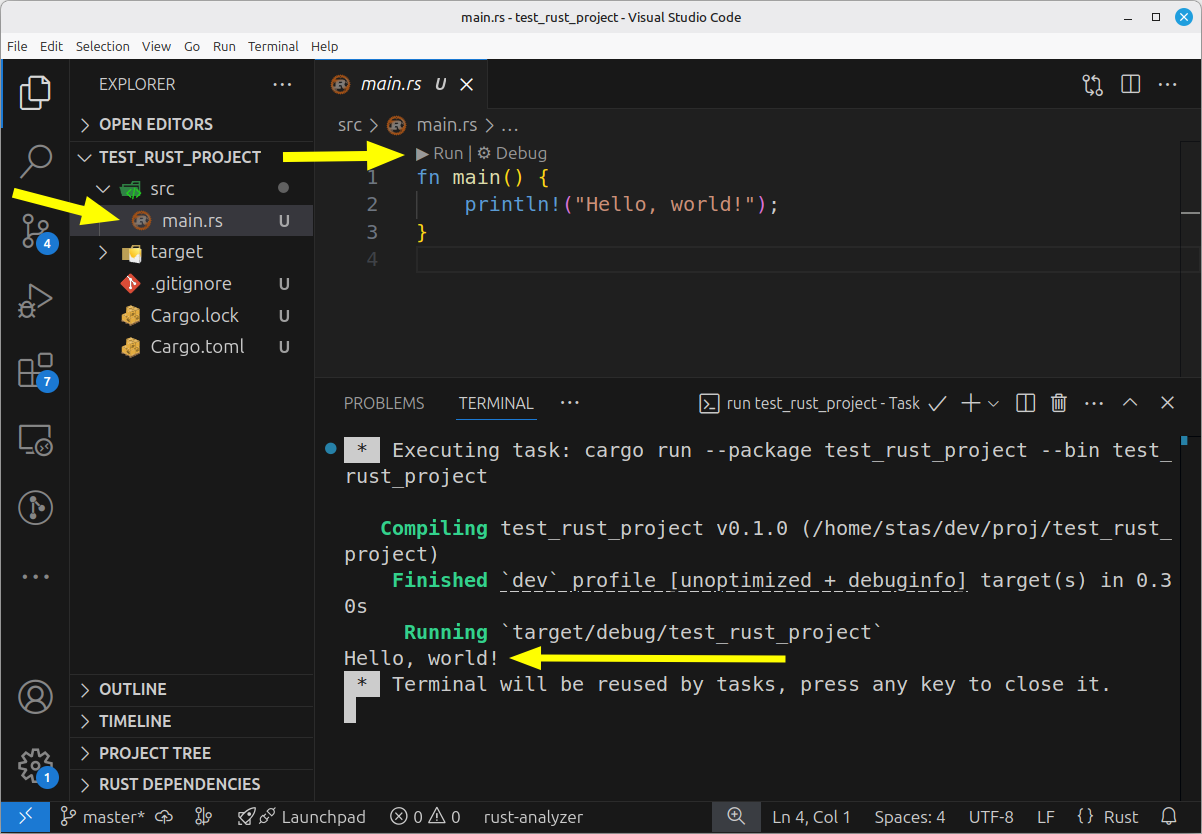Expand the target folder

pos(103,252)
